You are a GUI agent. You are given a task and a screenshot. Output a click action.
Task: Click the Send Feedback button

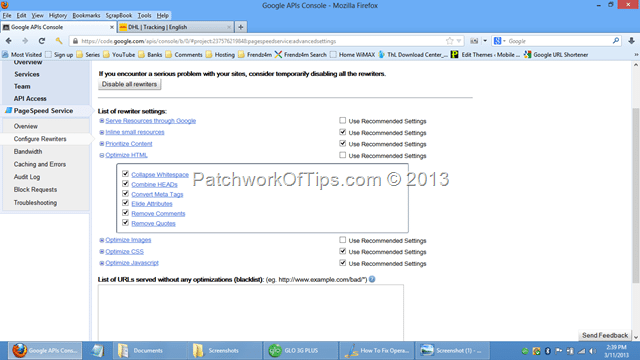pos(605,335)
